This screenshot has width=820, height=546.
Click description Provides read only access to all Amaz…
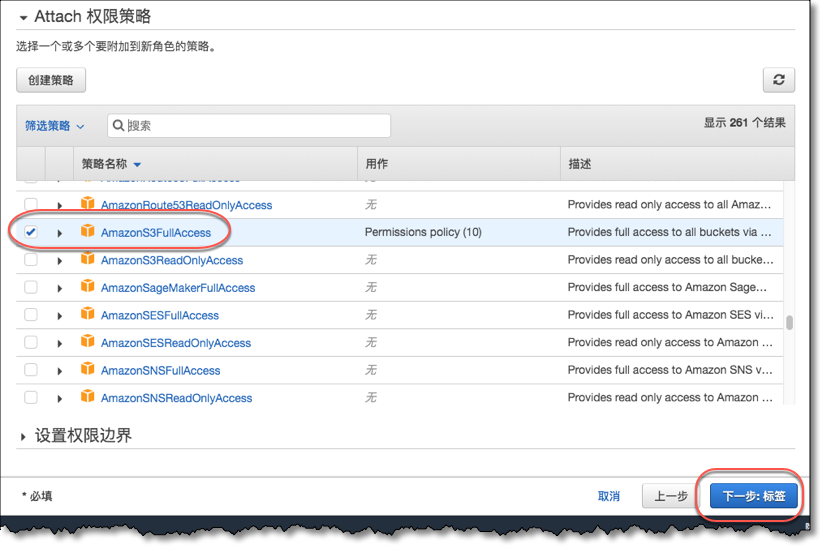pos(669,204)
